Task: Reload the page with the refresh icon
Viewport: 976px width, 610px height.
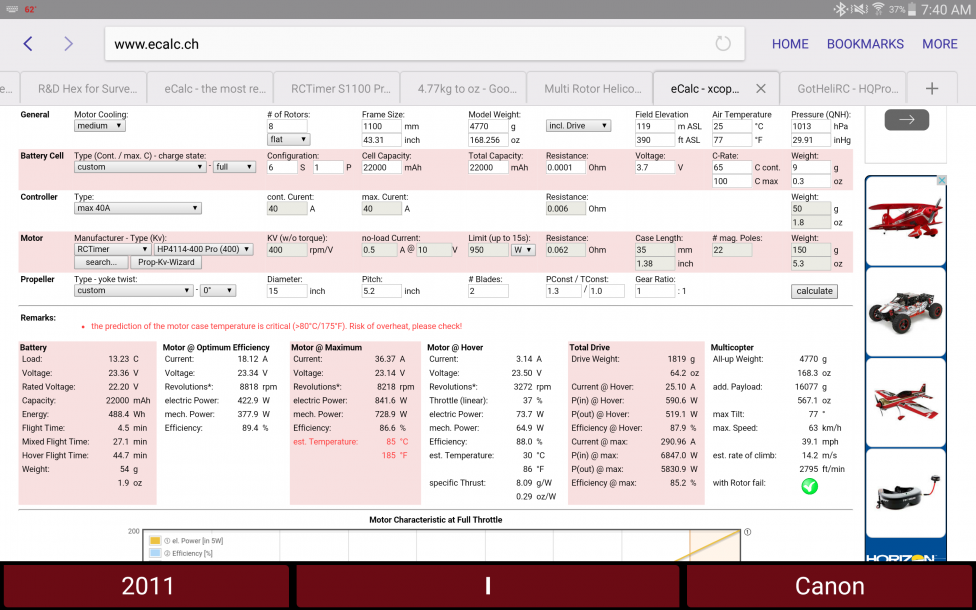Action: pos(722,44)
